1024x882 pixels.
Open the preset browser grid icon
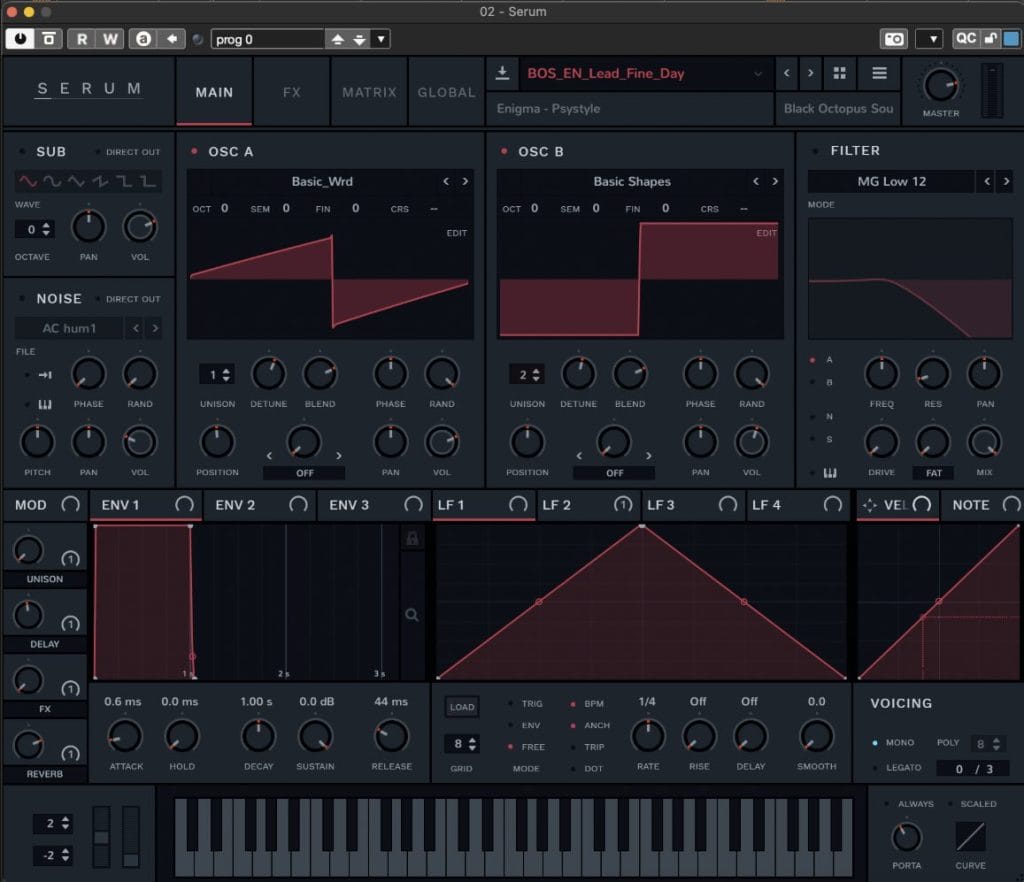pyautogui.click(x=840, y=73)
